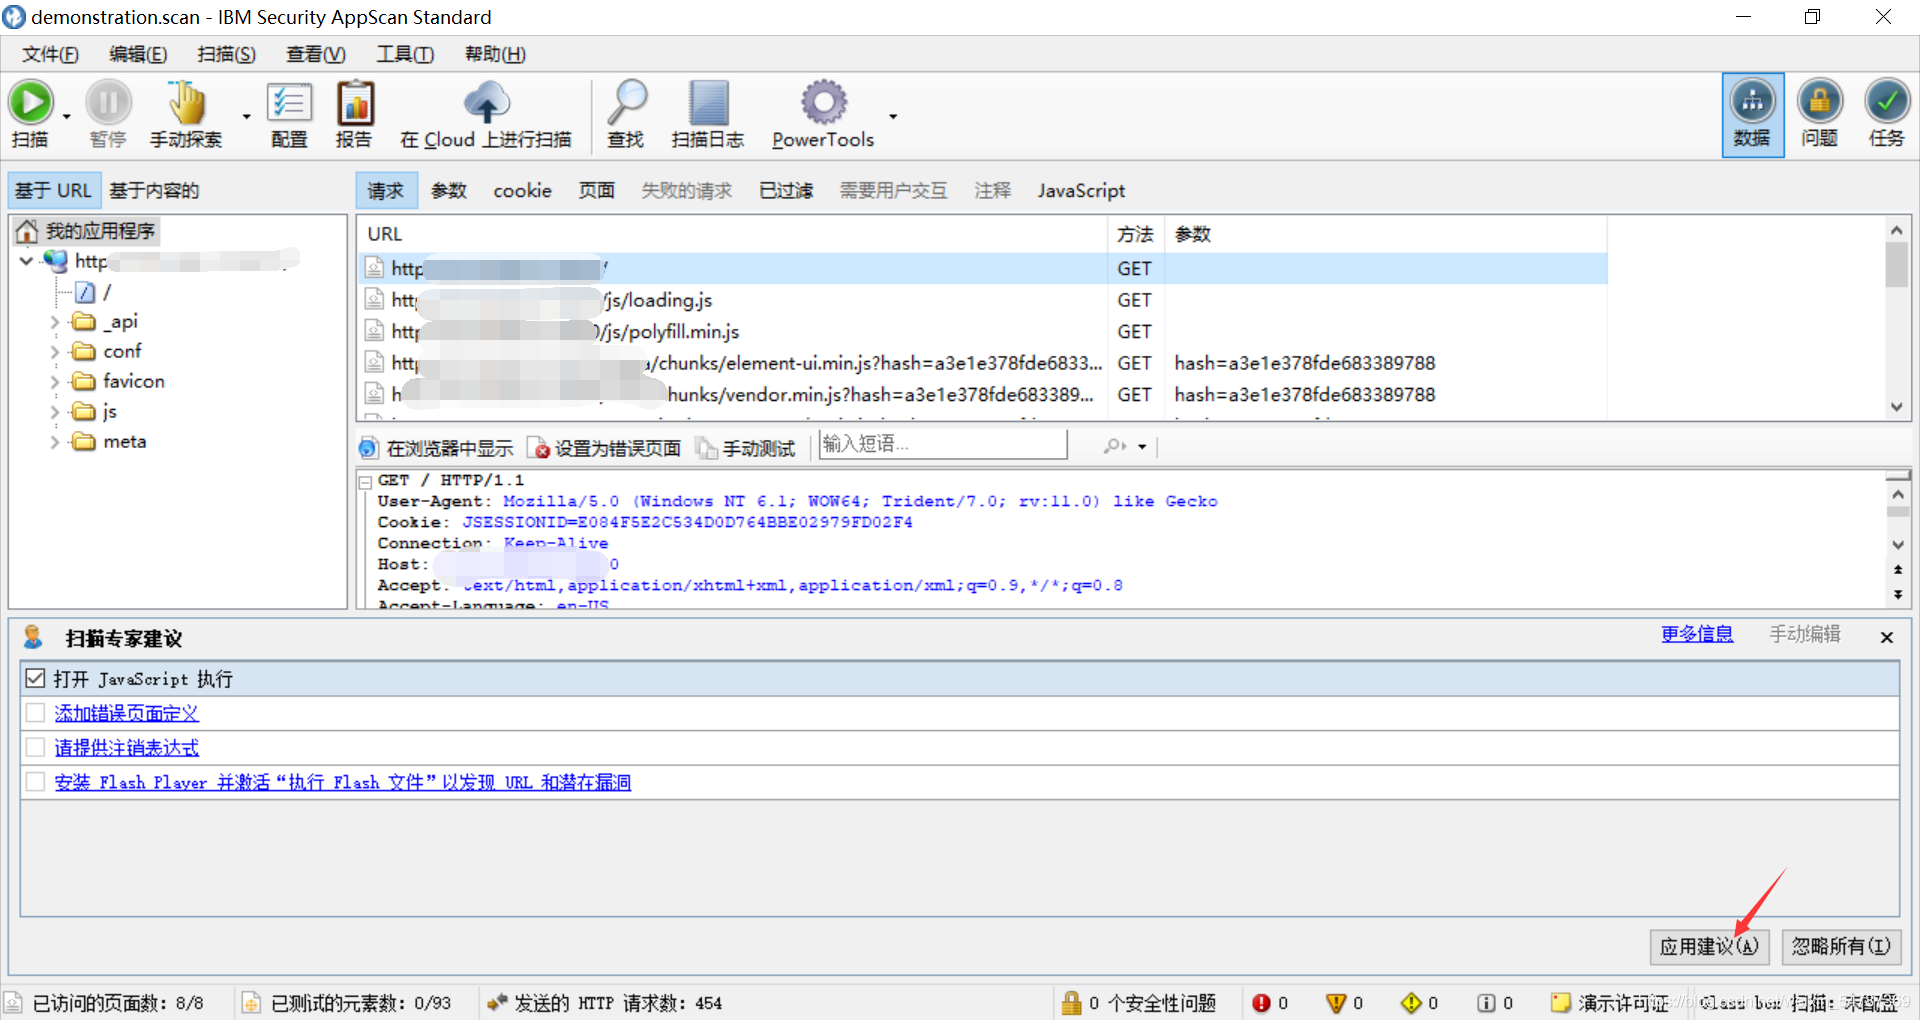The image size is (1920, 1020).
Task: Click the URL list vertical scrollbar
Action: 1896,265
